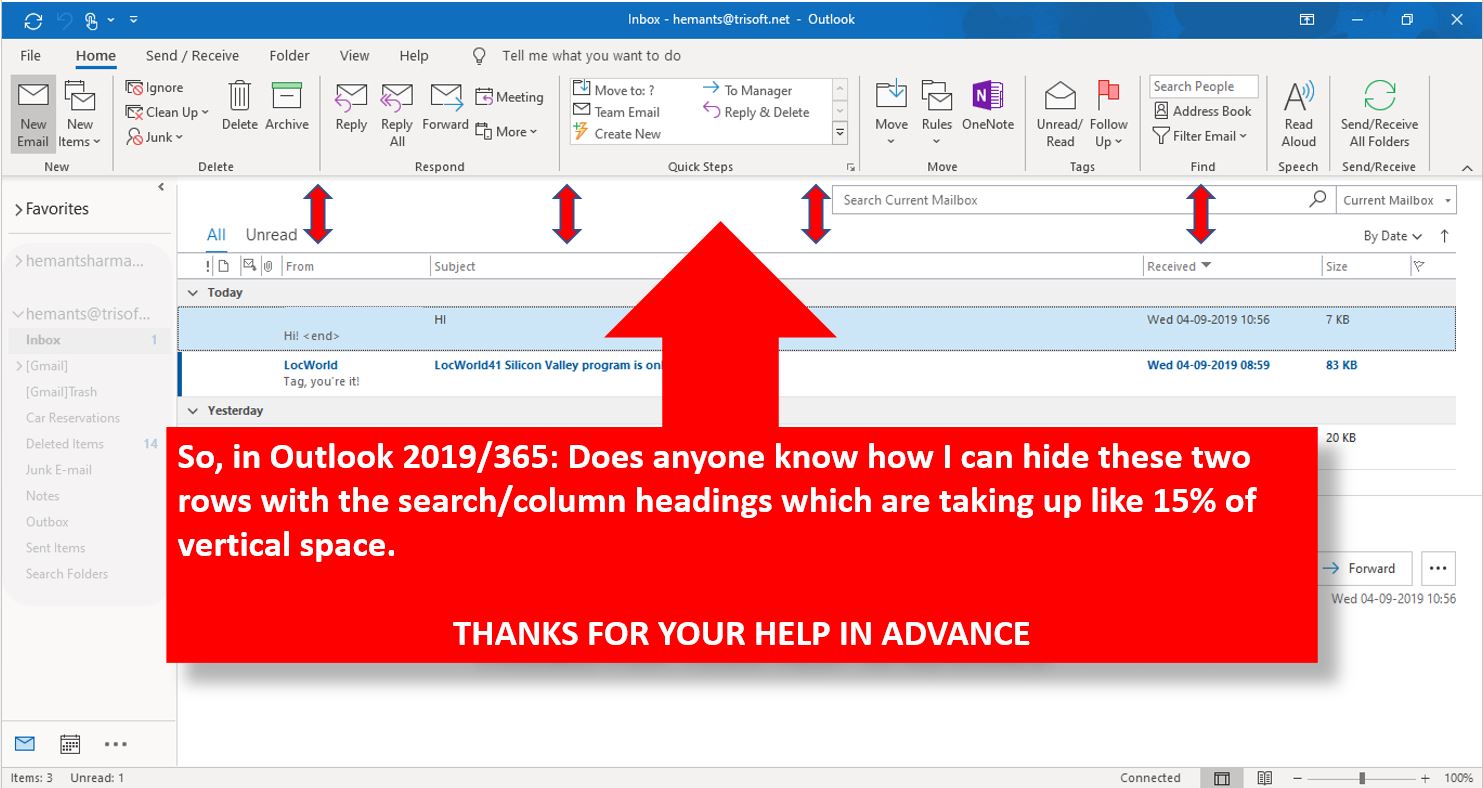Click the Read Aloud speech button
The width and height of the screenshot is (1483, 788).
click(1298, 114)
